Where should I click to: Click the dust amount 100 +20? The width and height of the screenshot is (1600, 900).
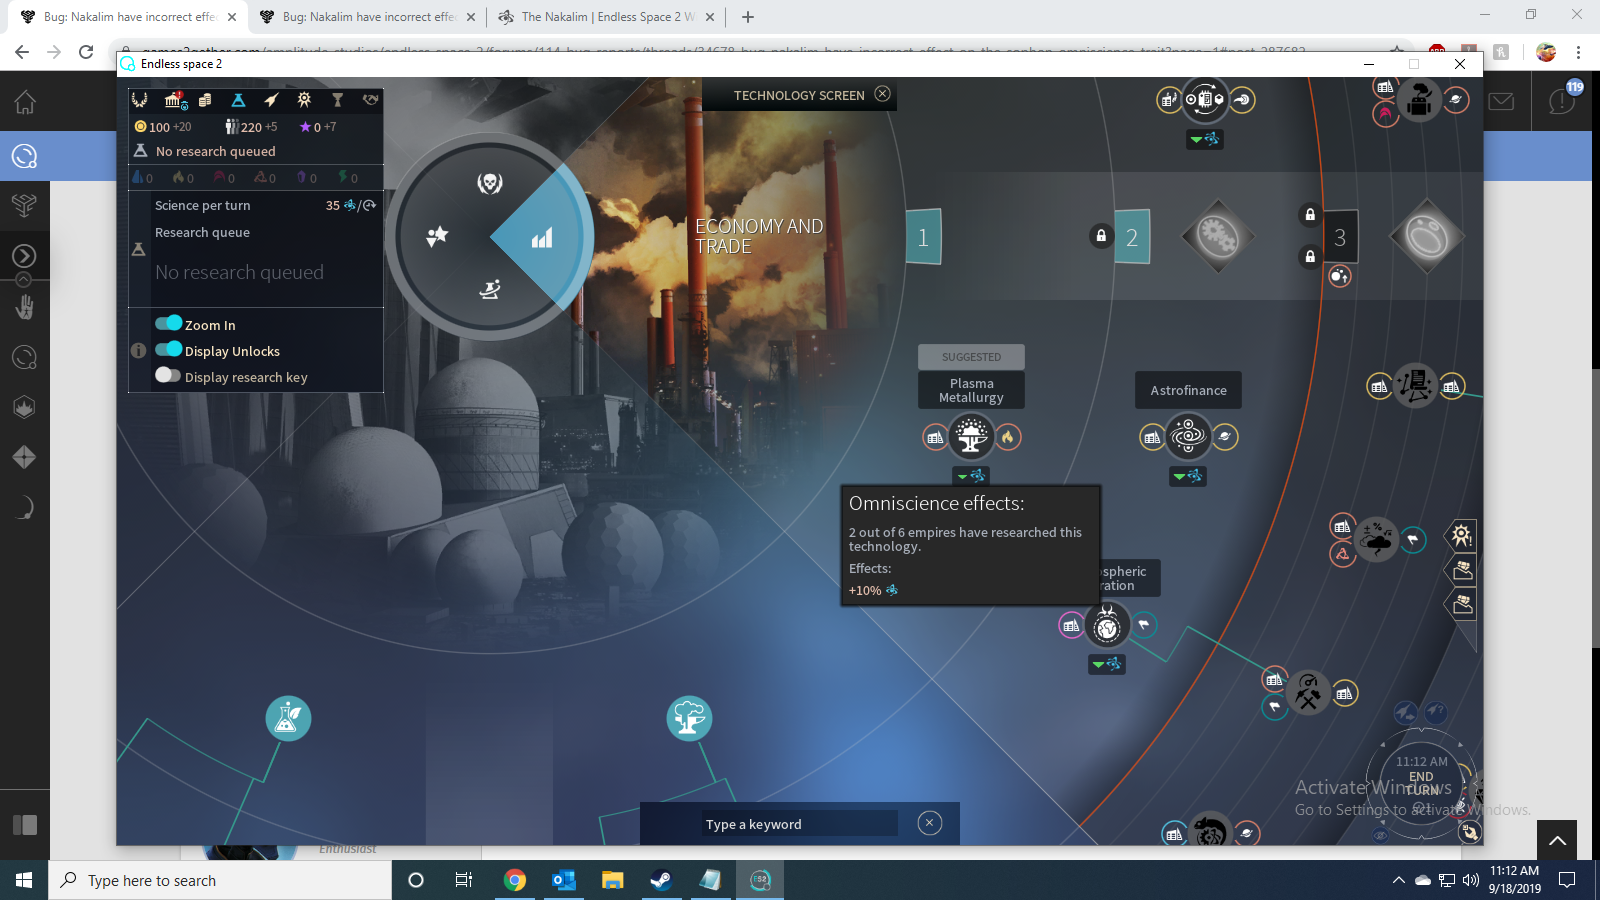pyautogui.click(x=163, y=127)
